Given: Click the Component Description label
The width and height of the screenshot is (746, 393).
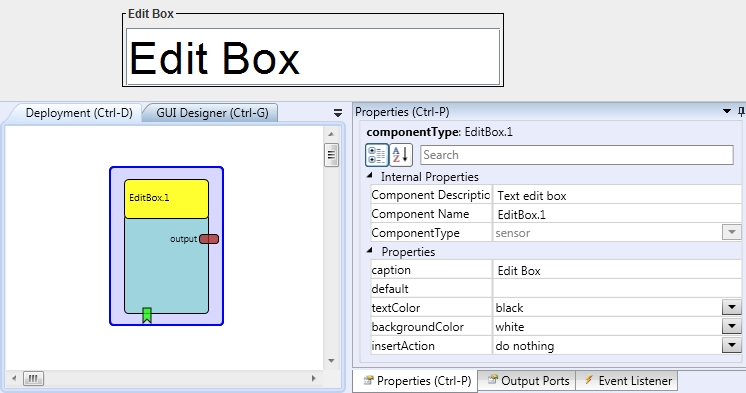Looking at the screenshot, I should pyautogui.click(x=431, y=195).
